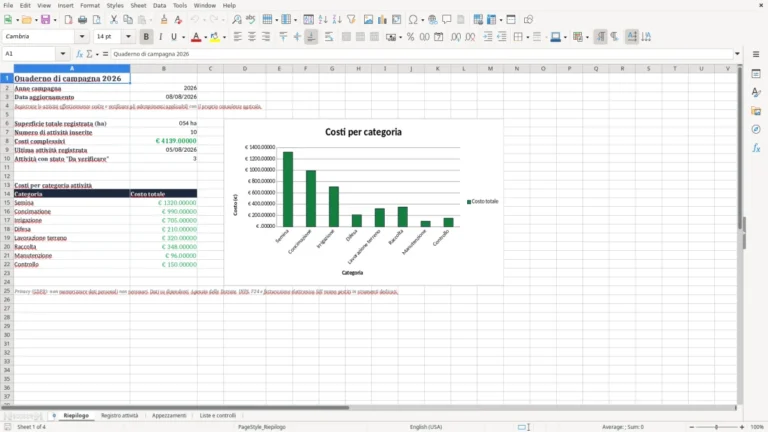The width and height of the screenshot is (768, 432).
Task: Toggle Italic formatting
Action: (160, 37)
